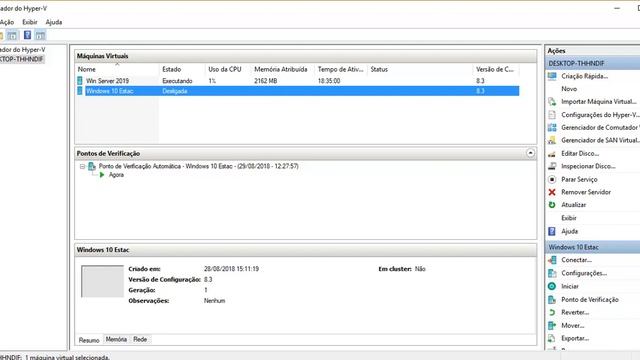
Task: Click the Mover icon
Action: click(x=552, y=325)
